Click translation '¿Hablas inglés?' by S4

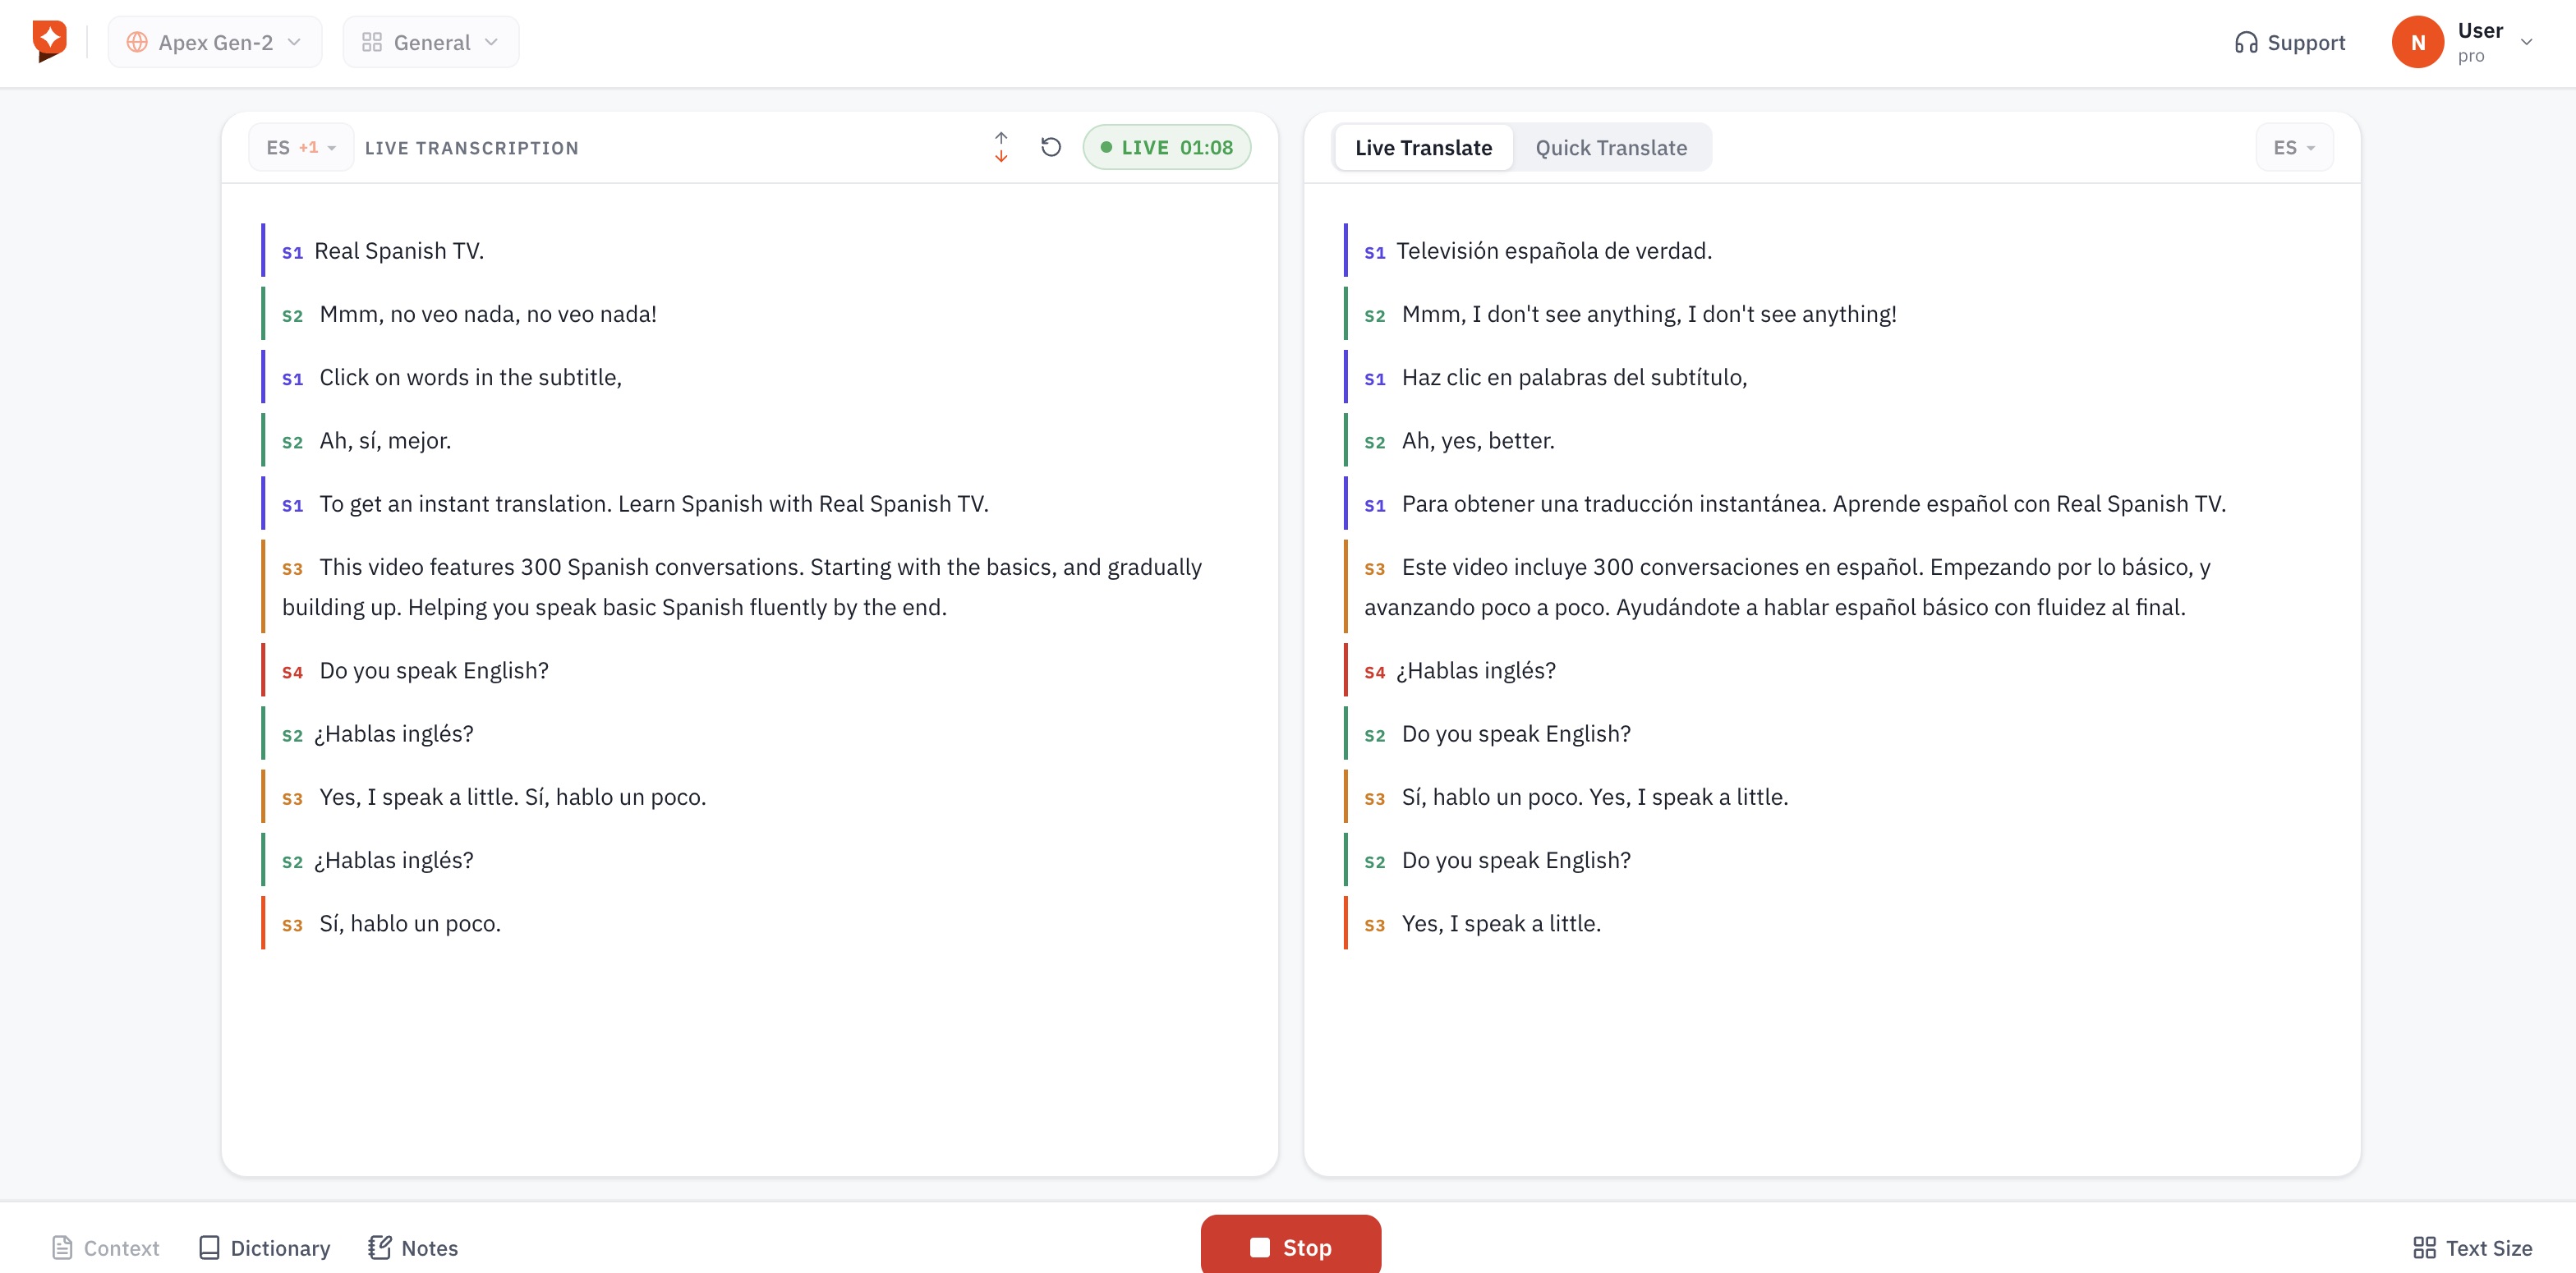1476,670
